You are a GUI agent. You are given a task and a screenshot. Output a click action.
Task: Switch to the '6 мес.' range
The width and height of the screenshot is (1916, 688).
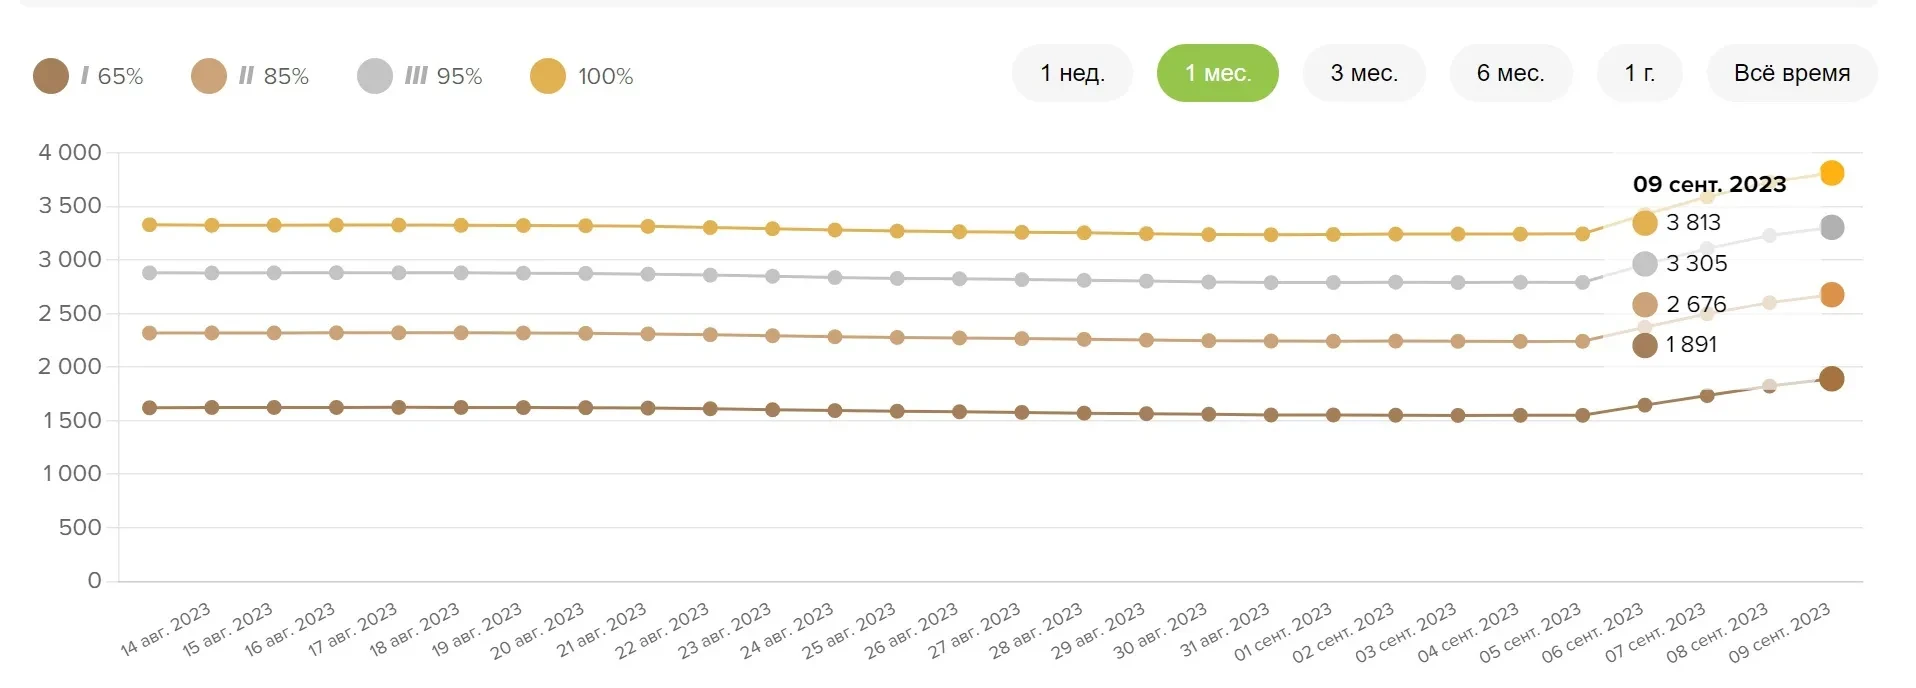(1510, 73)
